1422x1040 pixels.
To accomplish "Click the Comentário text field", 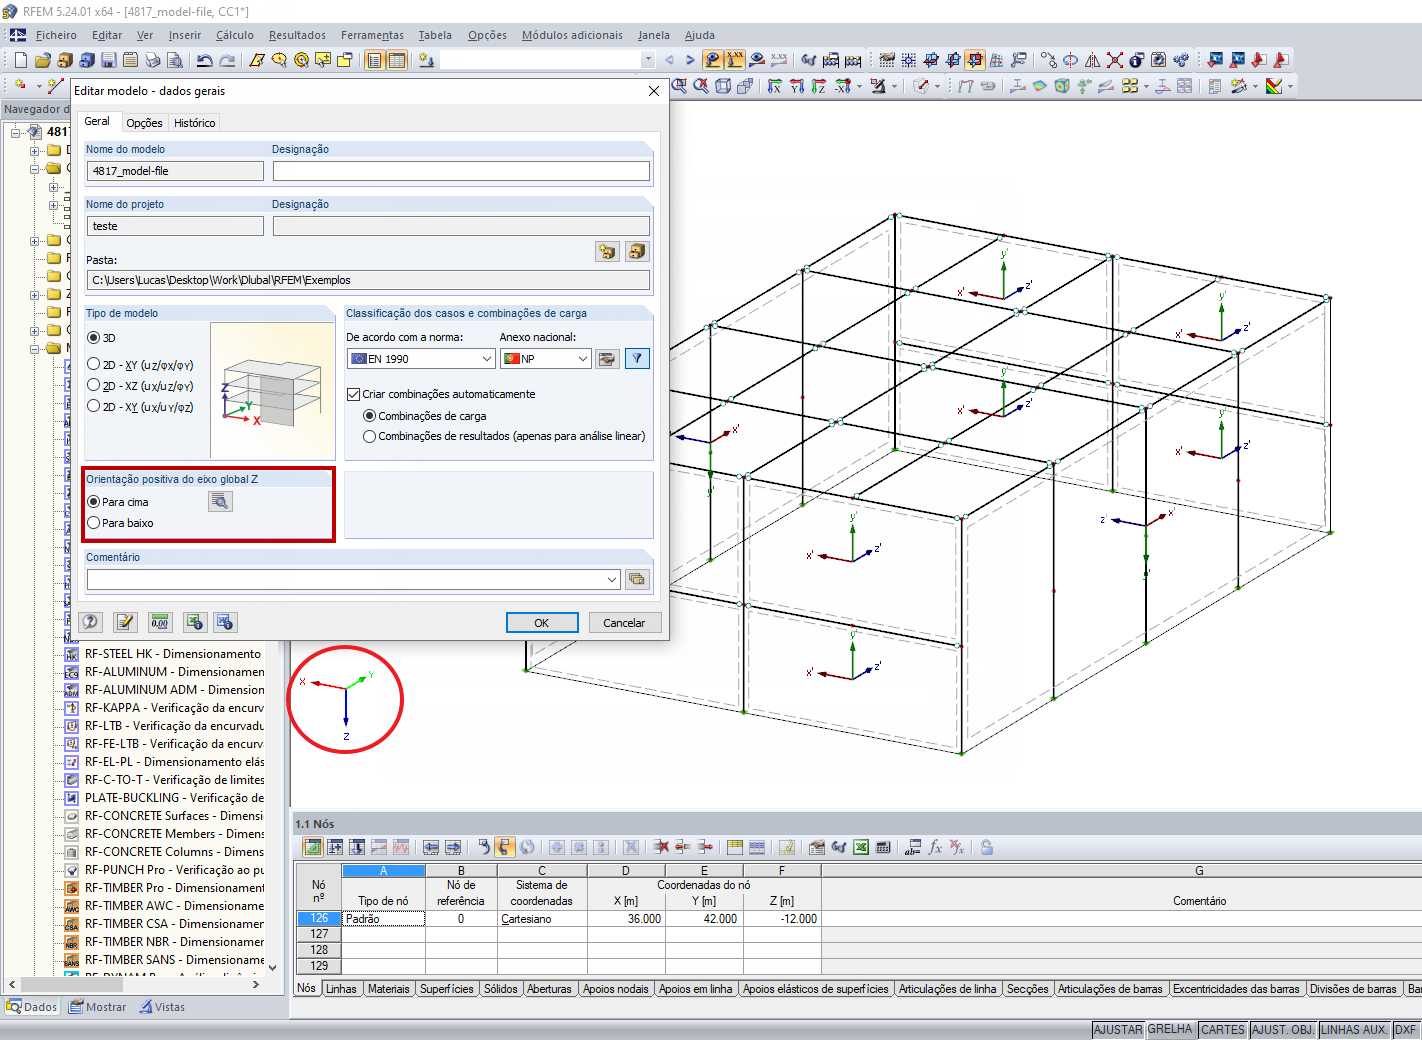I will tap(346, 579).
